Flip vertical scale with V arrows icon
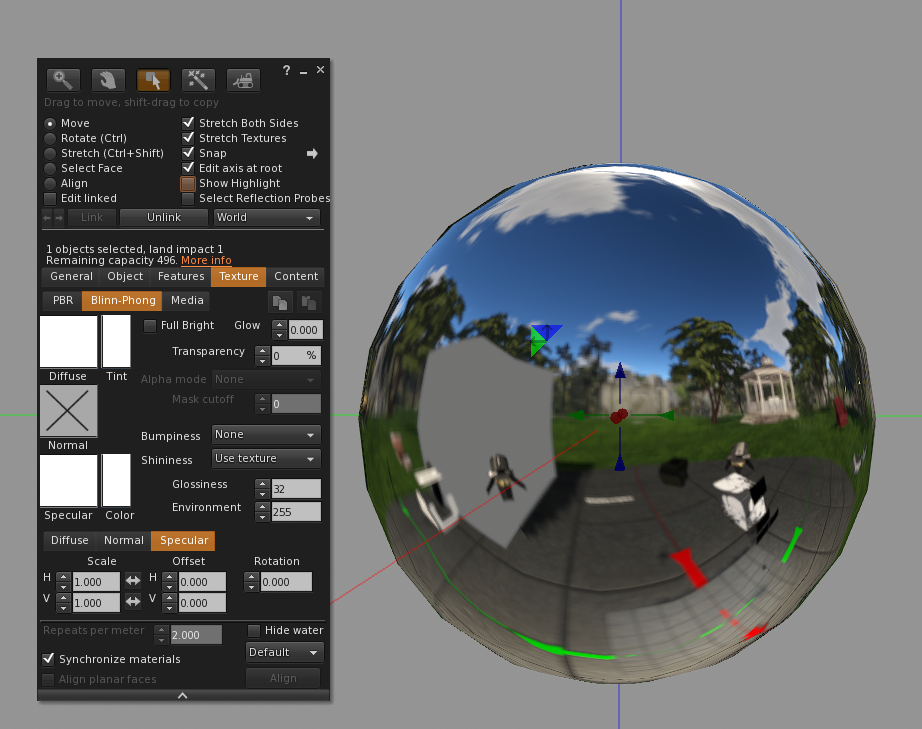922x729 pixels. coord(133,601)
